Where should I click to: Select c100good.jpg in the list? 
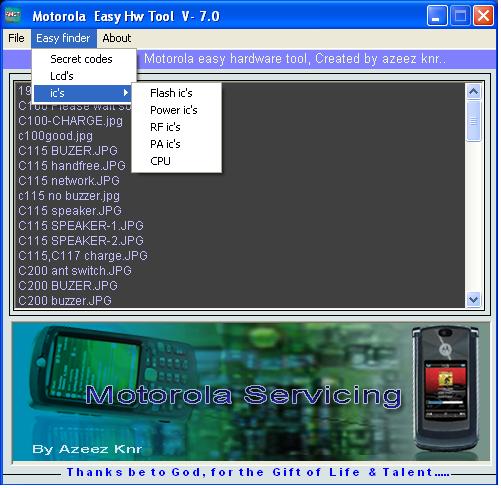55,136
